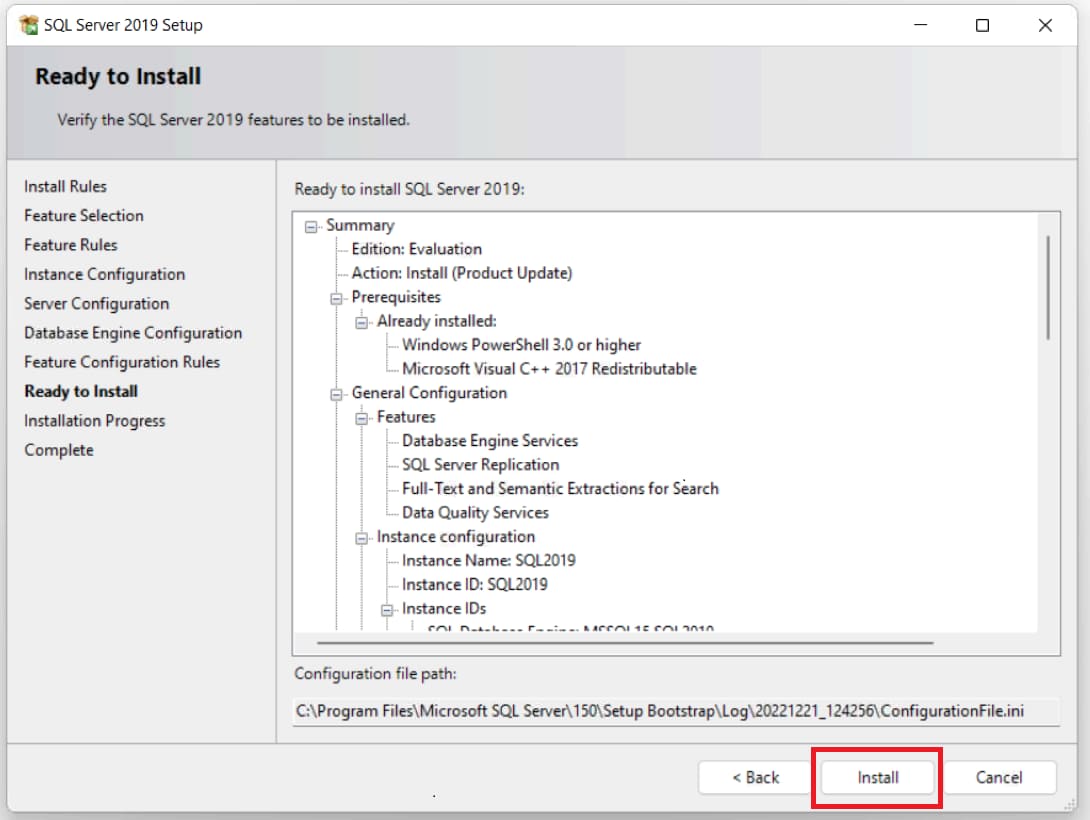
Task: Collapse the Features tree node
Action: [x=361, y=418]
